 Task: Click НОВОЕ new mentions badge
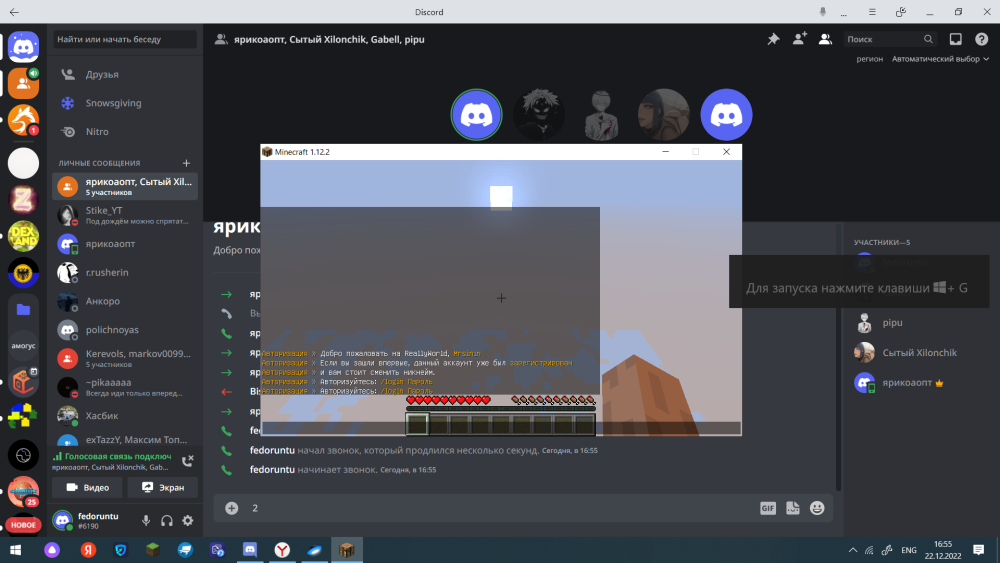(24, 525)
